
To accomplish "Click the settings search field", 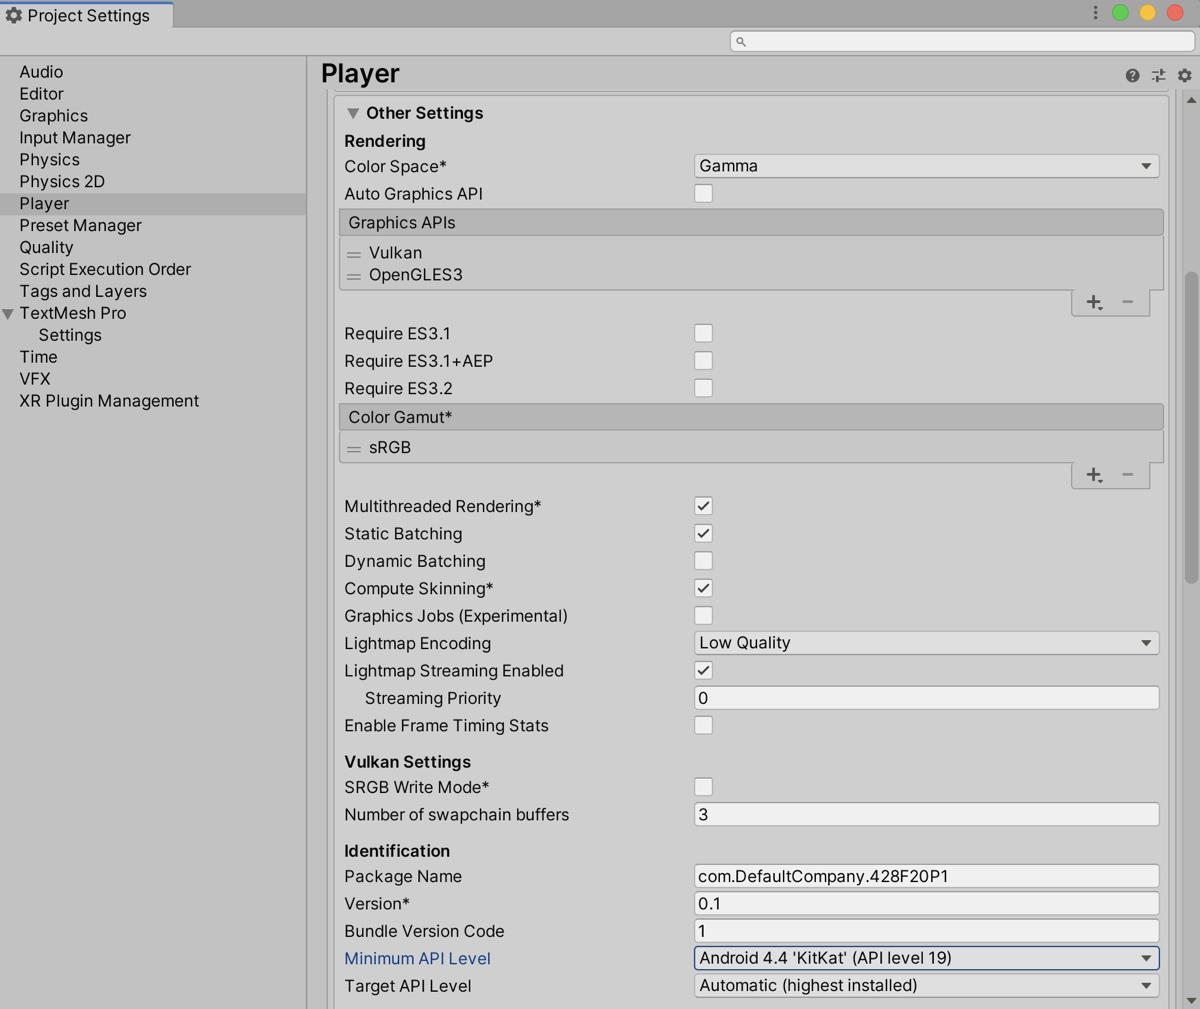I will point(962,41).
